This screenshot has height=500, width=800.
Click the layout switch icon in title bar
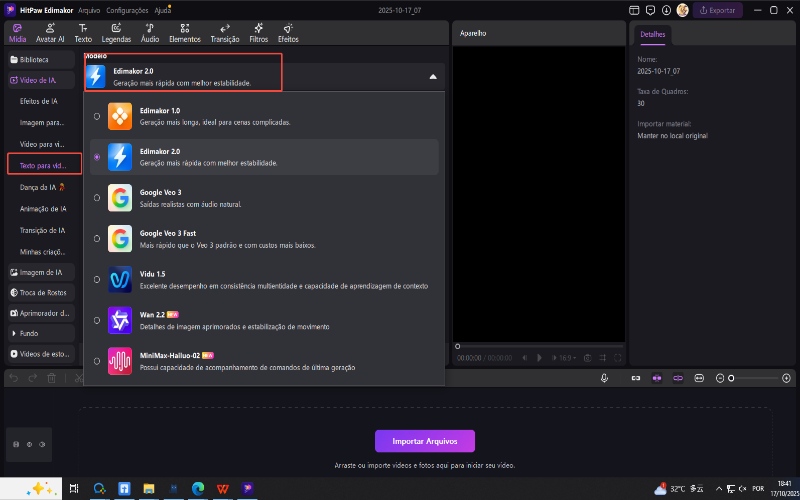point(634,10)
